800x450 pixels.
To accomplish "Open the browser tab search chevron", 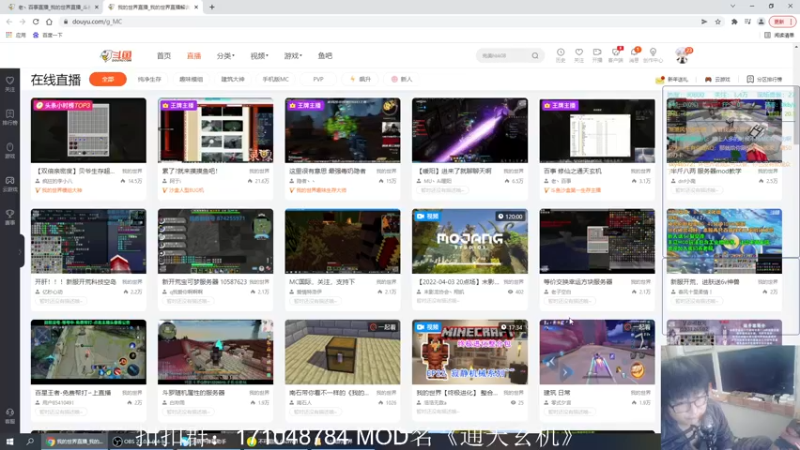I will [733, 6].
